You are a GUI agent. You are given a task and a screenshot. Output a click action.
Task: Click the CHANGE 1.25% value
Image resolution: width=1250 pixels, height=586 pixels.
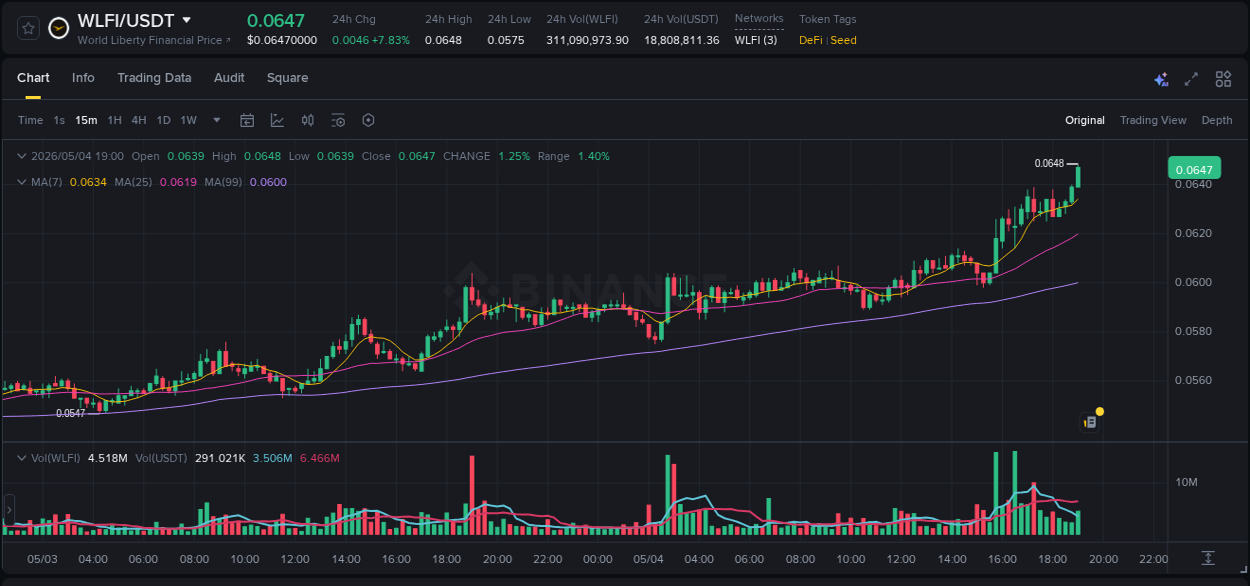(514, 156)
